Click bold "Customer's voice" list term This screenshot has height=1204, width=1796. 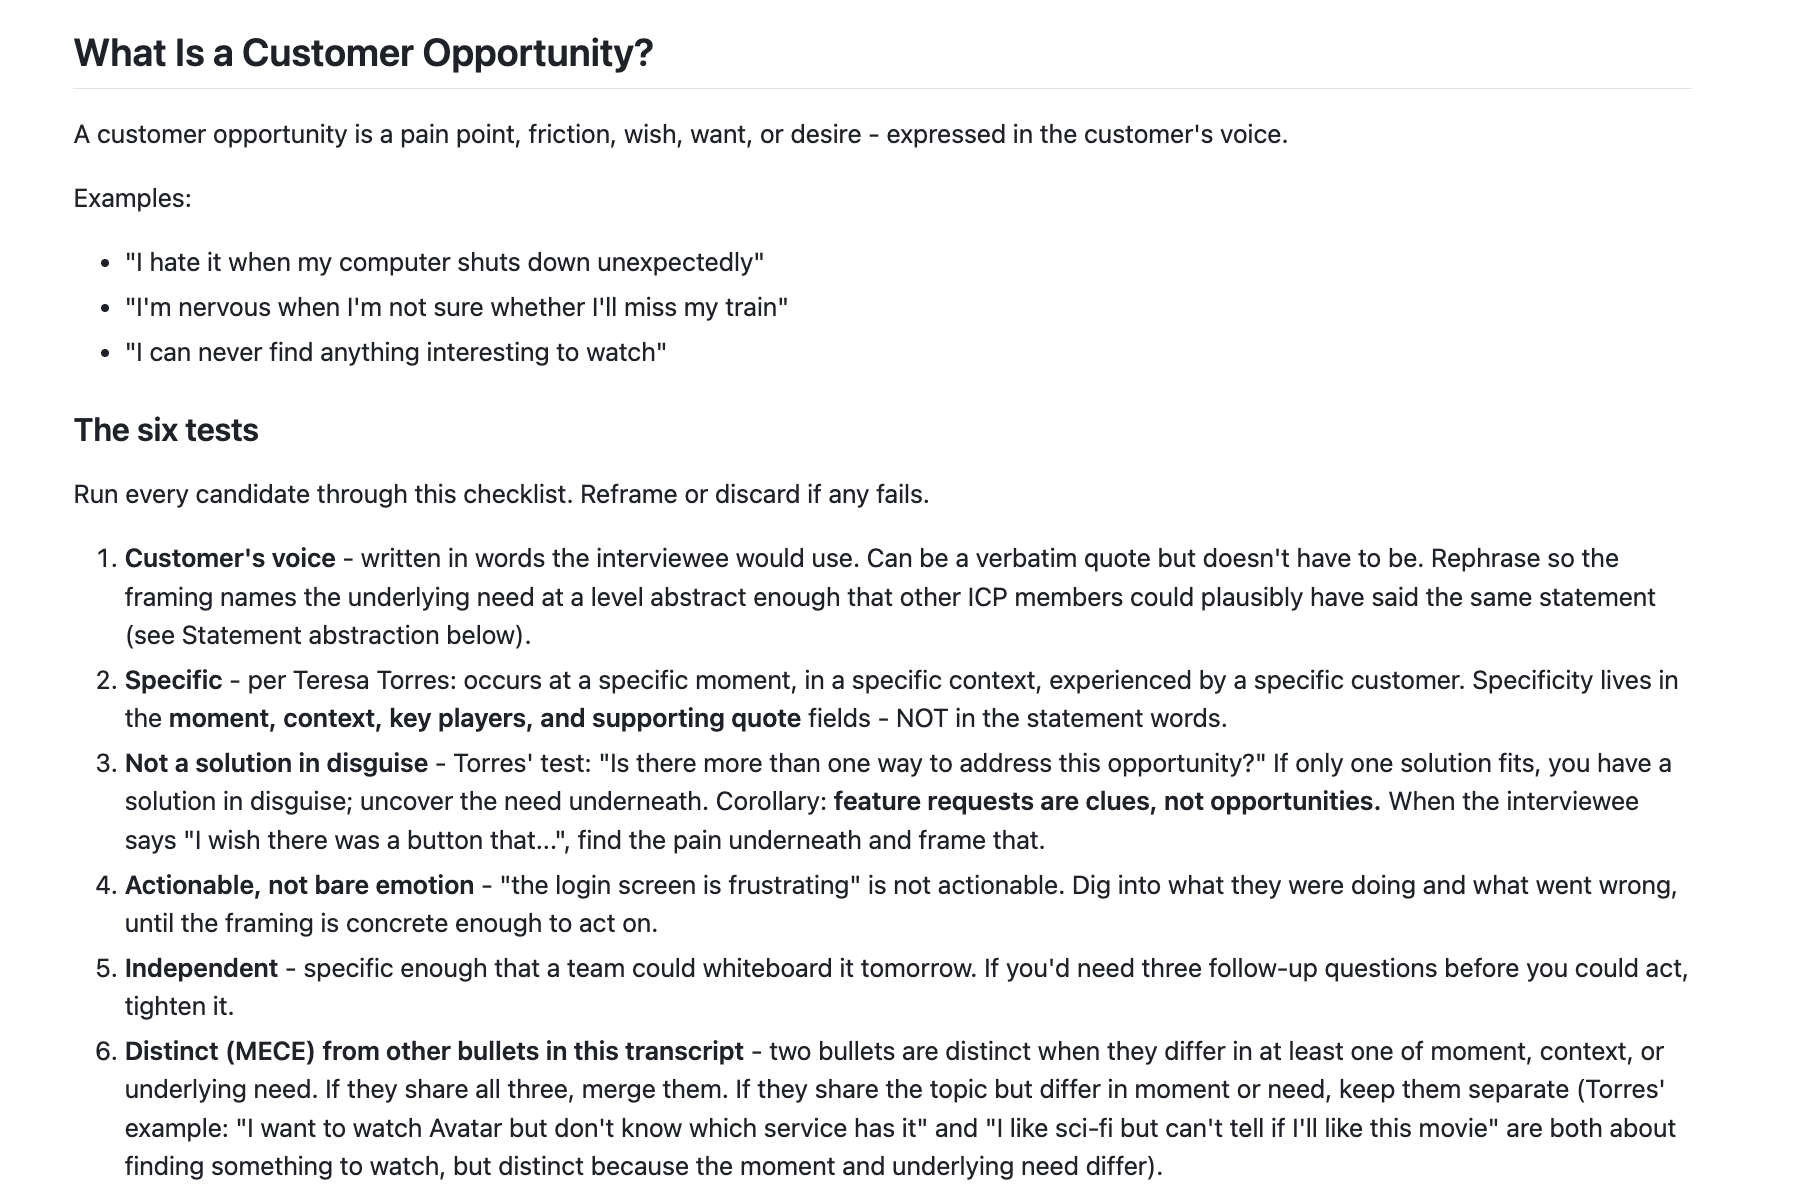click(x=230, y=558)
